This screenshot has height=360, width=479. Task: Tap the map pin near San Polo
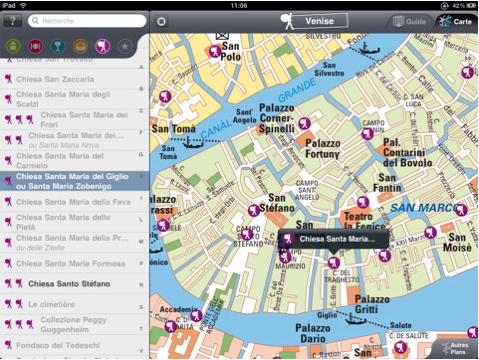(x=215, y=51)
